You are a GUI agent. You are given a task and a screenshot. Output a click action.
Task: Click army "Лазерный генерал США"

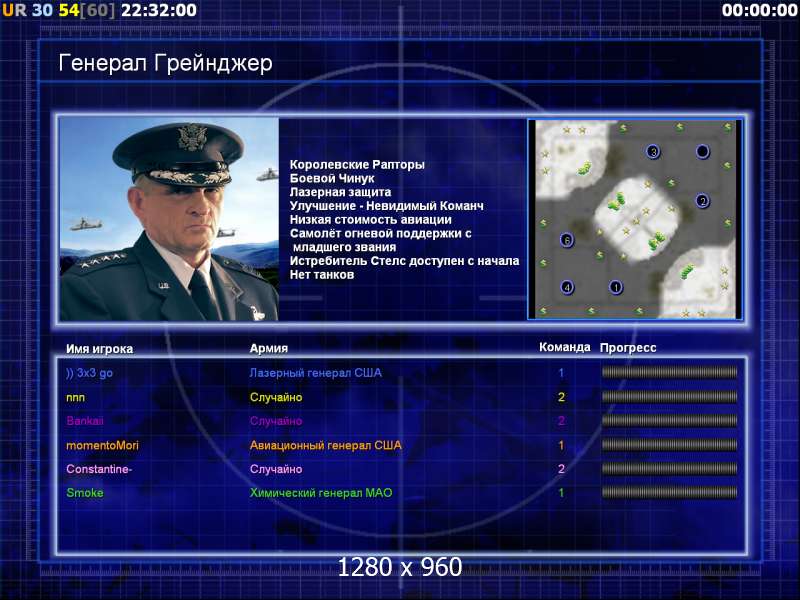[x=315, y=373]
